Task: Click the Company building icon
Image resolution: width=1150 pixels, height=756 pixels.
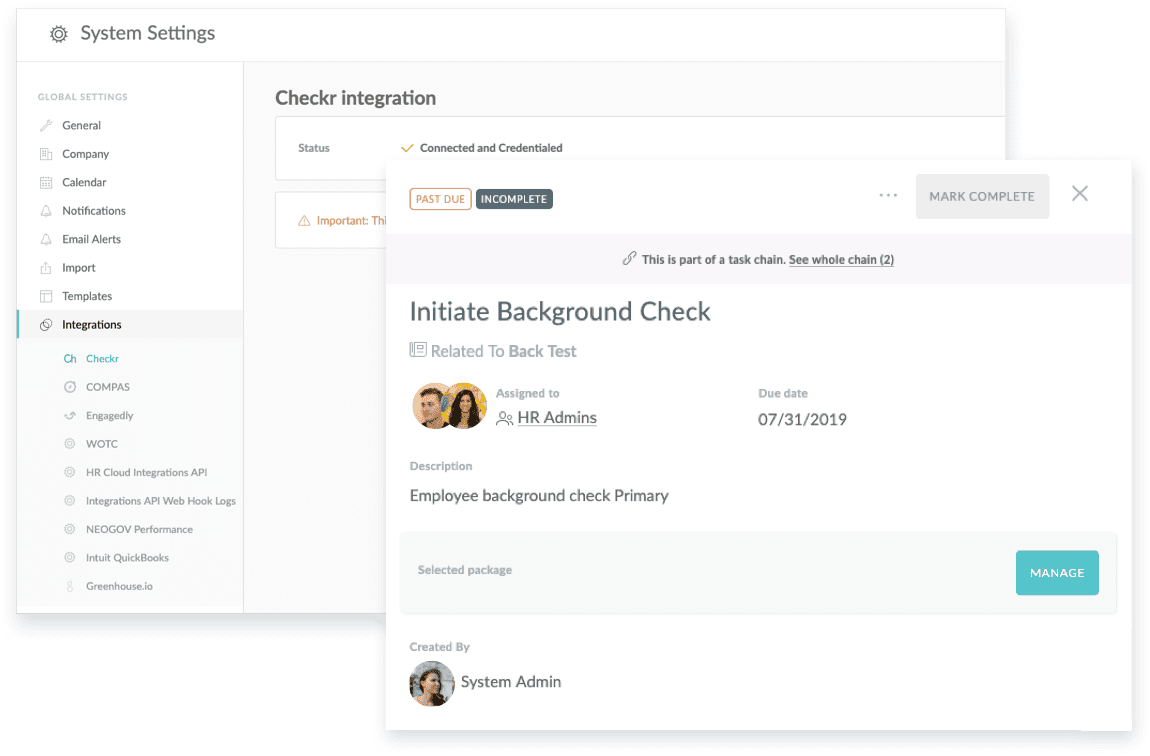Action: point(46,154)
